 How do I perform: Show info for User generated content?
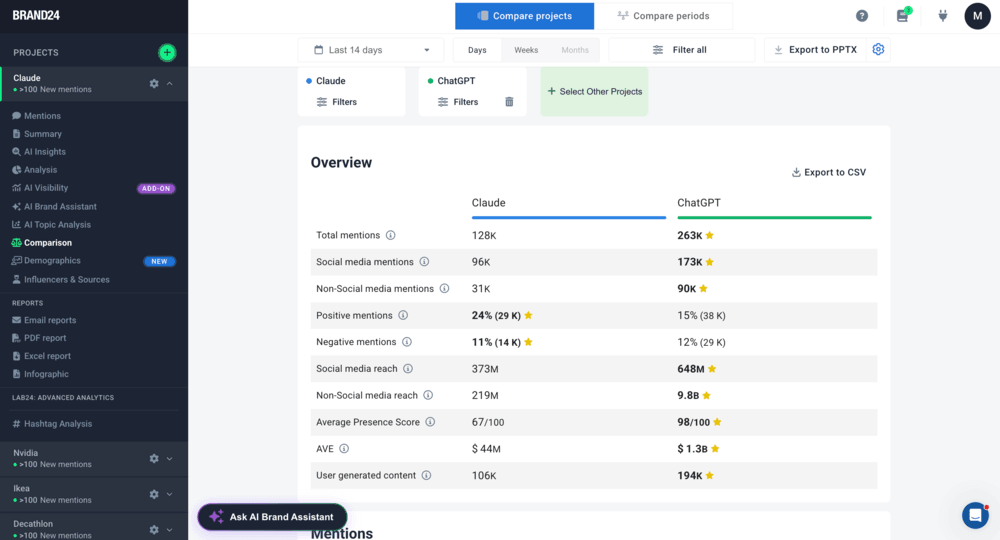point(427,476)
